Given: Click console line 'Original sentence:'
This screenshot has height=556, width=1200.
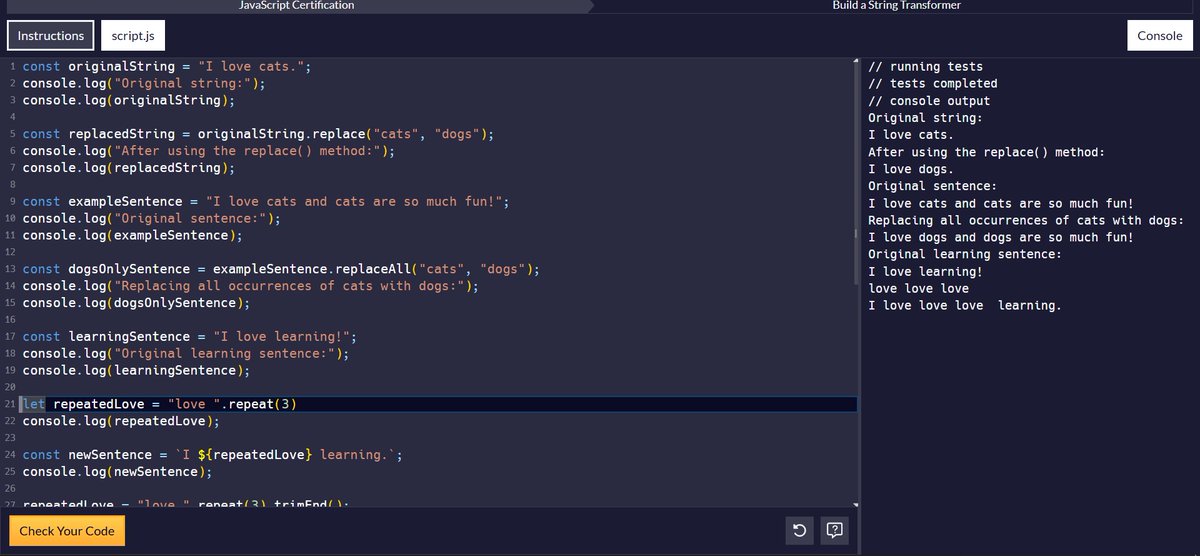Looking at the screenshot, I should pyautogui.click(x=933, y=186).
